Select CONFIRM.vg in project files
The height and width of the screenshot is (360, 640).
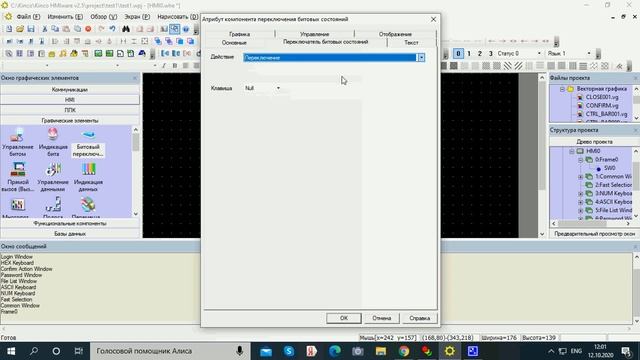(602, 106)
